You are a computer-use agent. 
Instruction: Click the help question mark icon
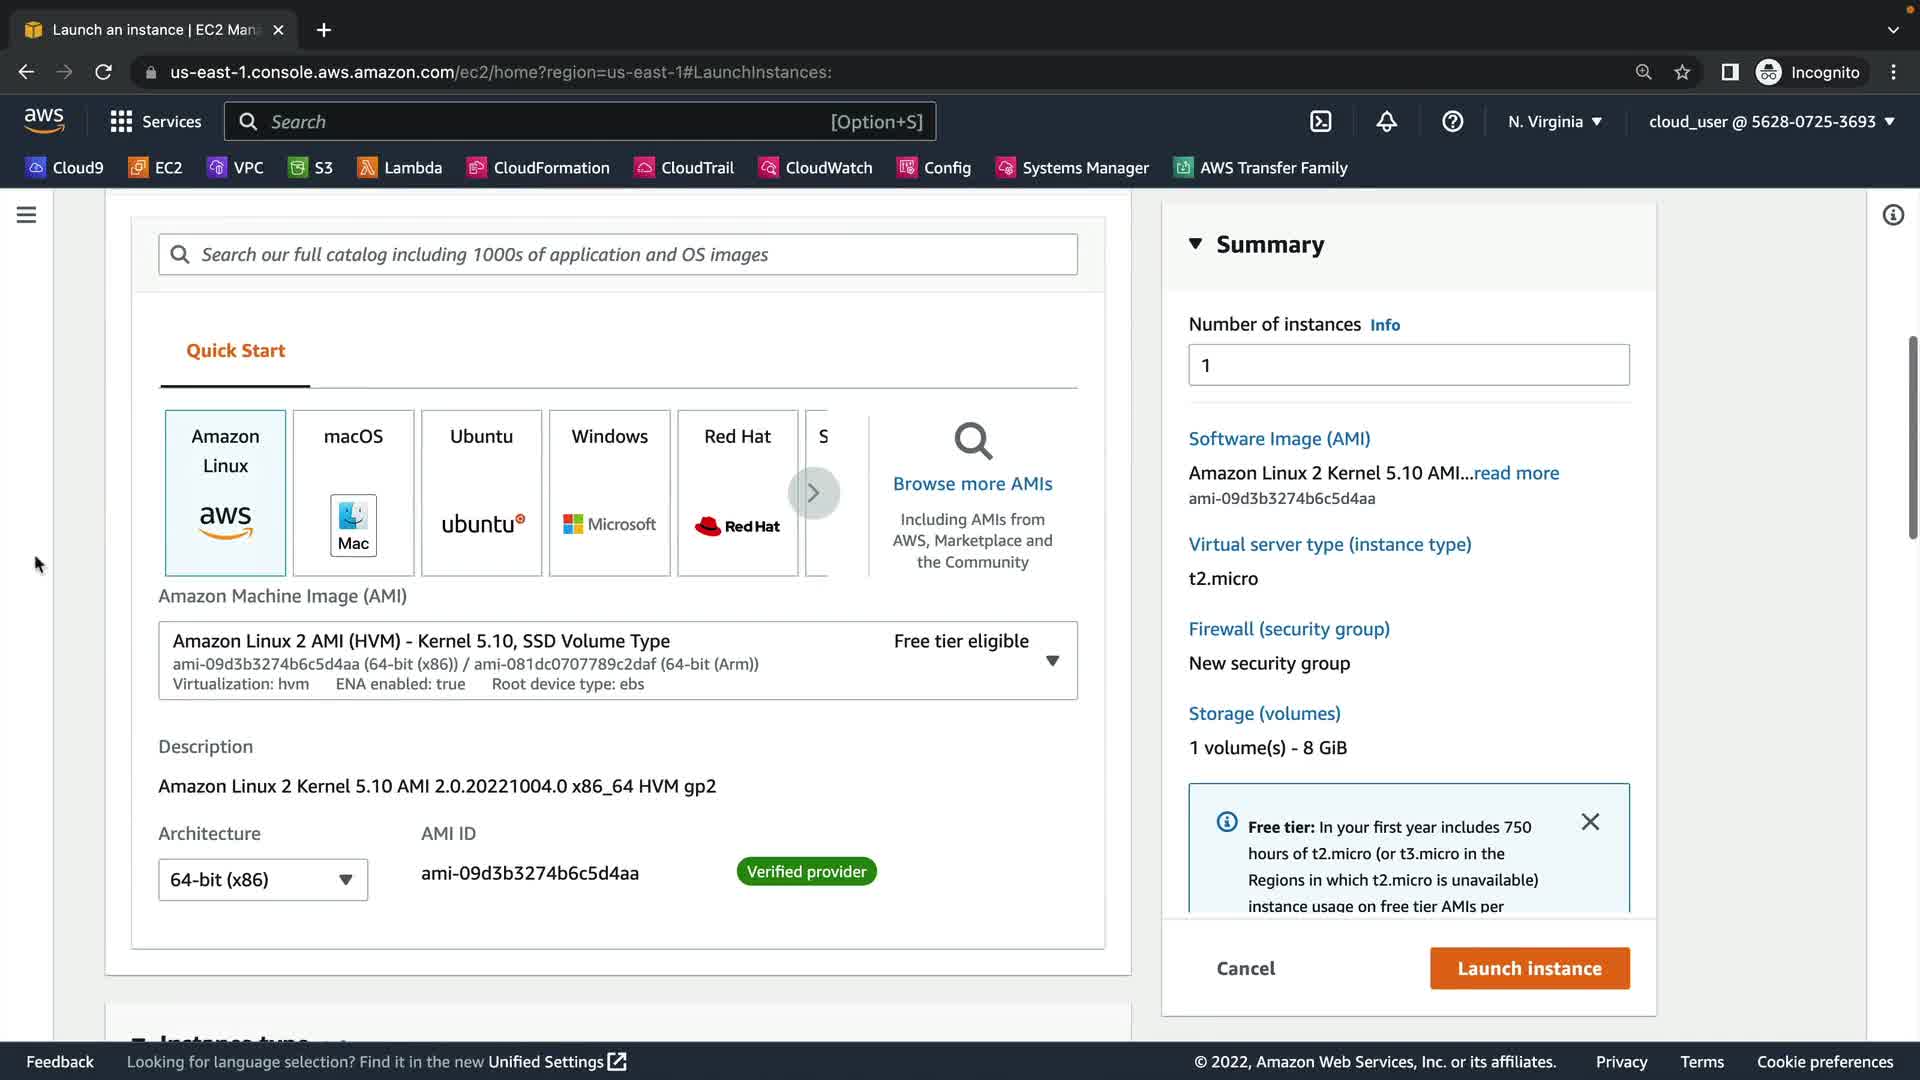1452,121
